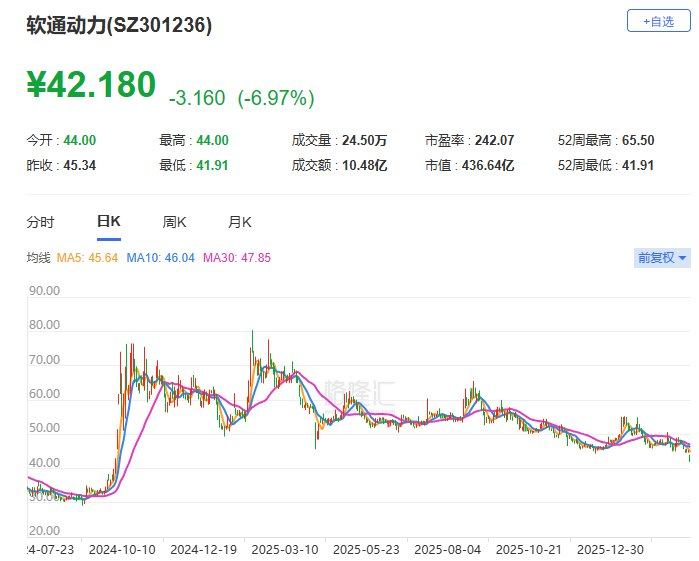This screenshot has width=699, height=561.
Task: Open the 月K monthly chart tab
Action: (239, 222)
